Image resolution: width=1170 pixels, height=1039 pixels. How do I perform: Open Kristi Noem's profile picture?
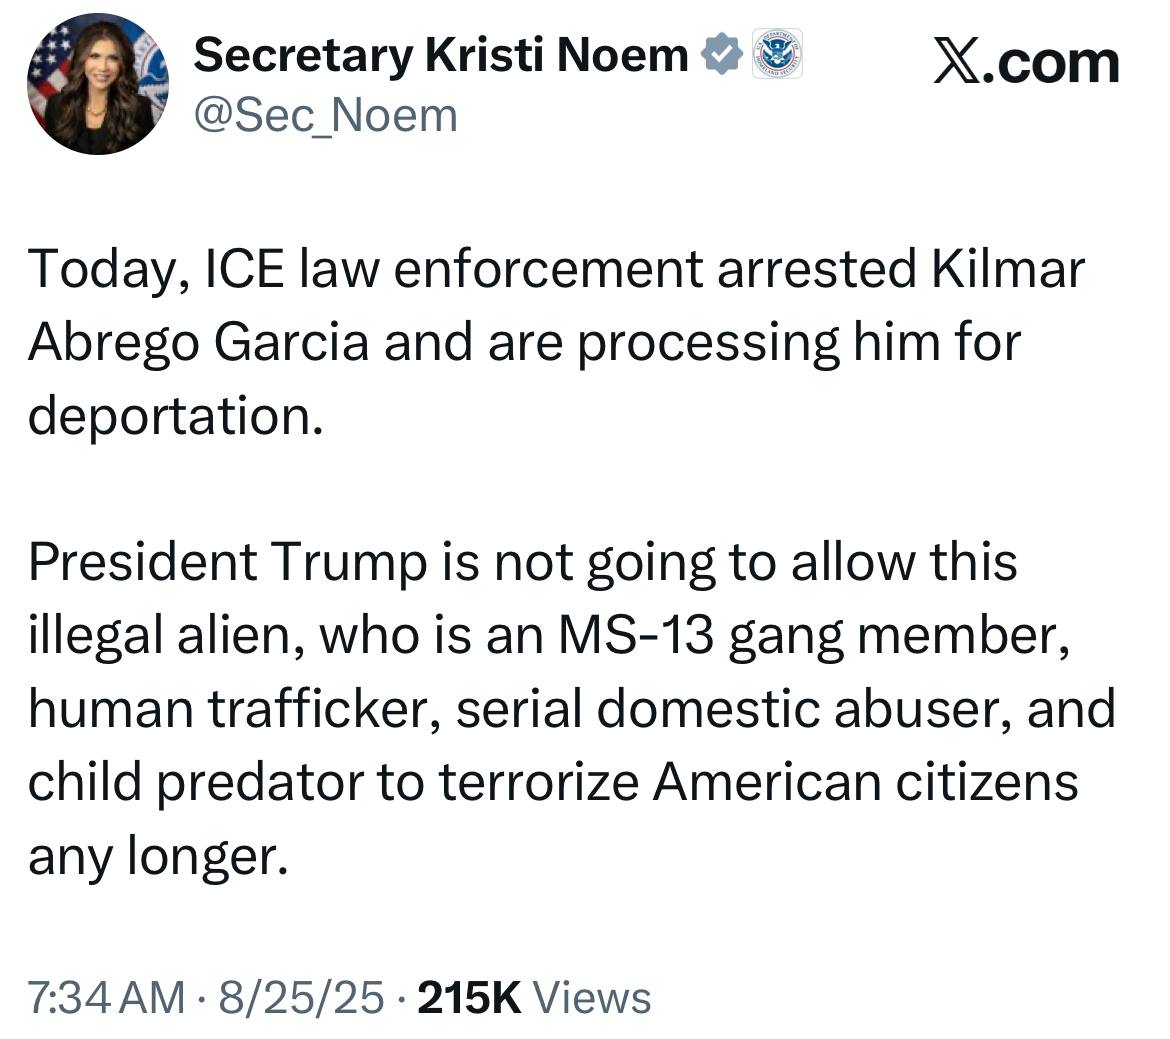pyautogui.click(x=98, y=84)
